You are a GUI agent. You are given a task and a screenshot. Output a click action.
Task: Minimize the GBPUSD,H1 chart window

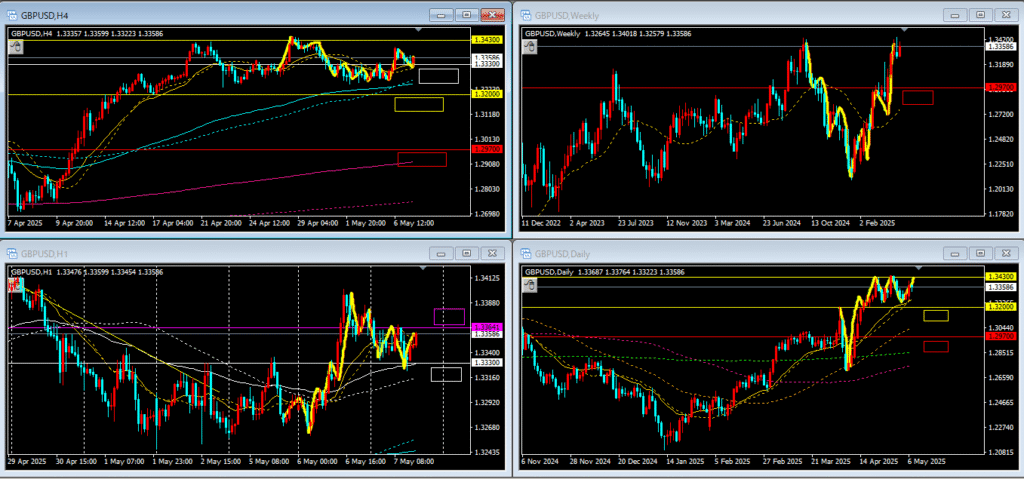pyautogui.click(x=443, y=252)
